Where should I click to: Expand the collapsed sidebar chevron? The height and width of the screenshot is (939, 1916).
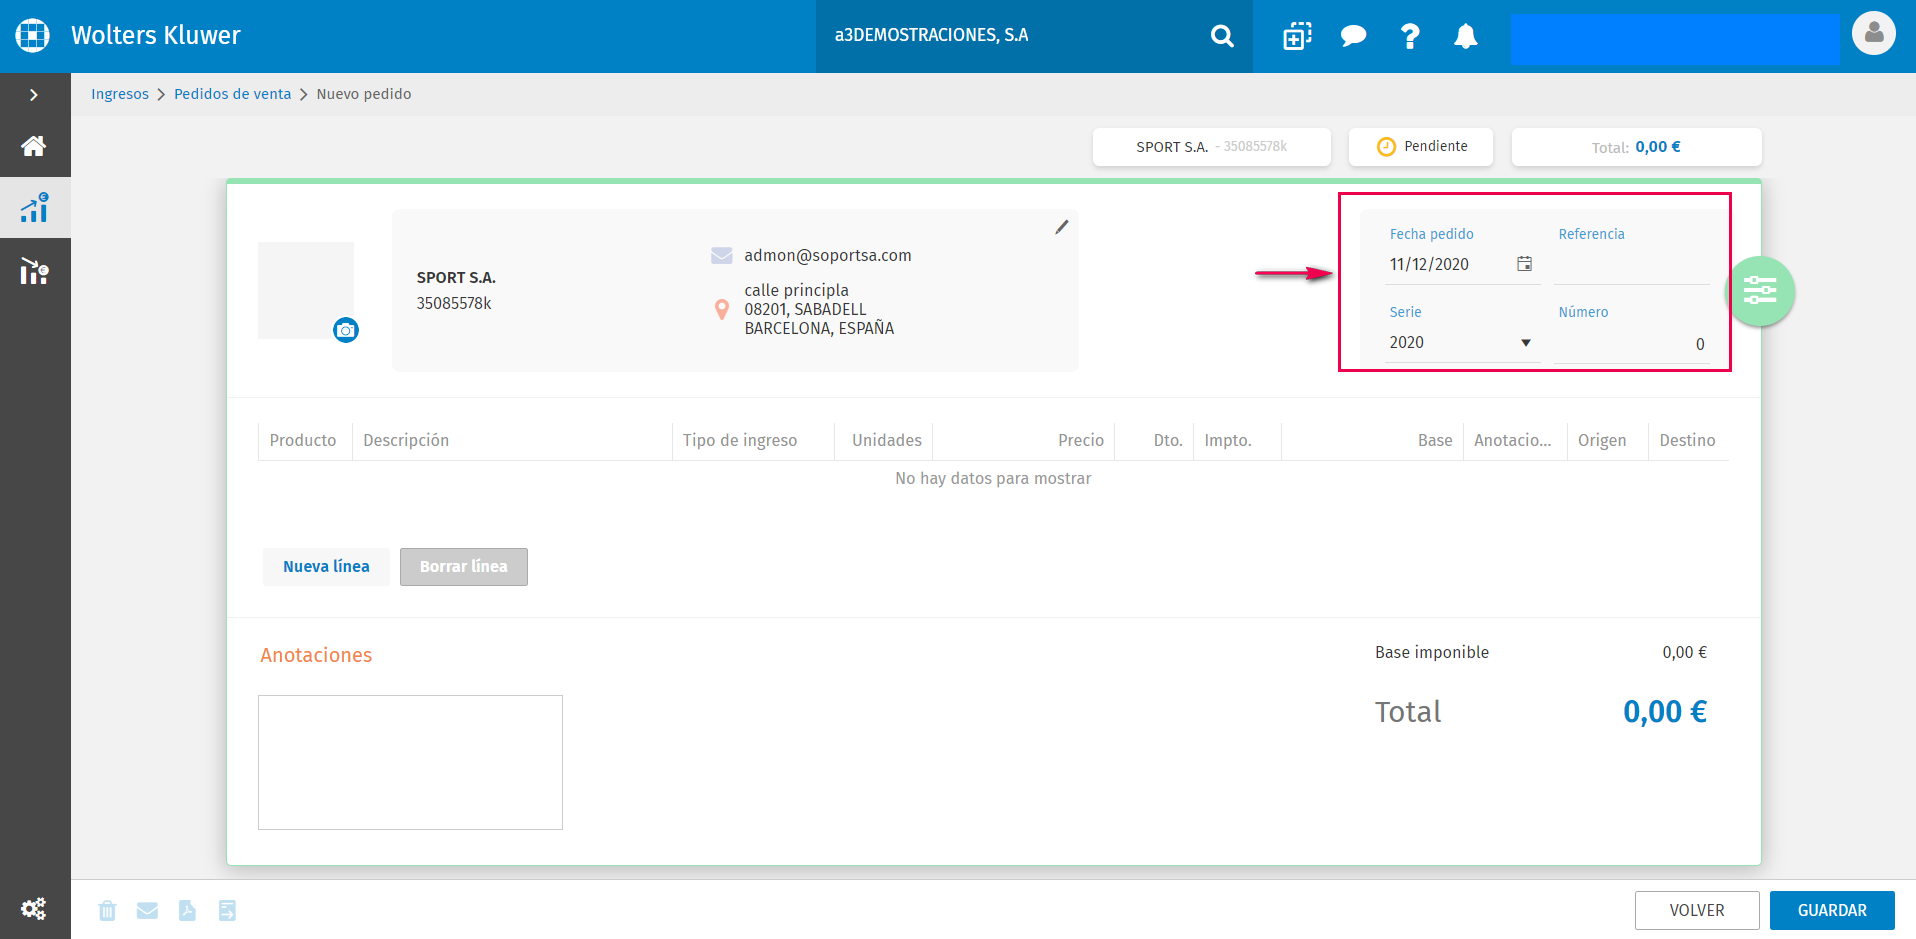[34, 95]
